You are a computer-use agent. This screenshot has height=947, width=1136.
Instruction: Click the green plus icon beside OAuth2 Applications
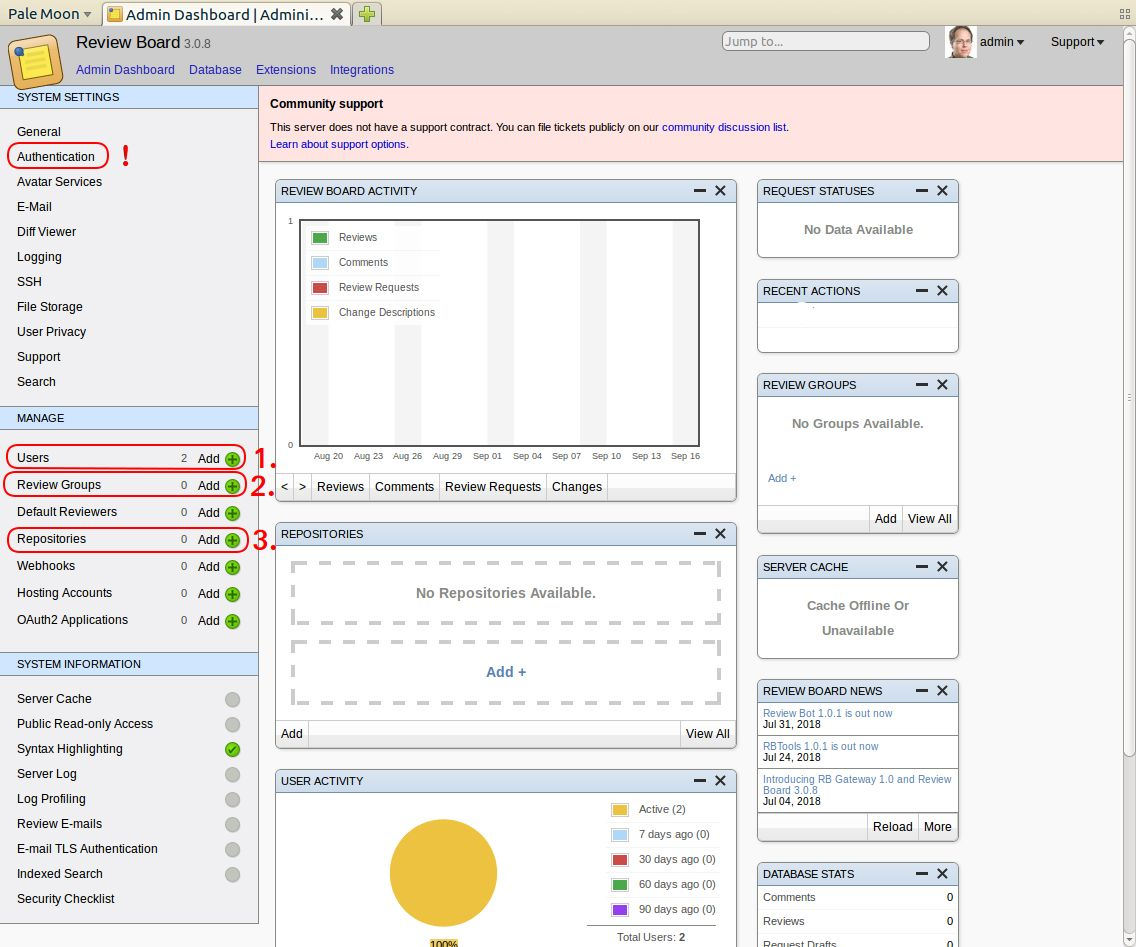coord(232,621)
